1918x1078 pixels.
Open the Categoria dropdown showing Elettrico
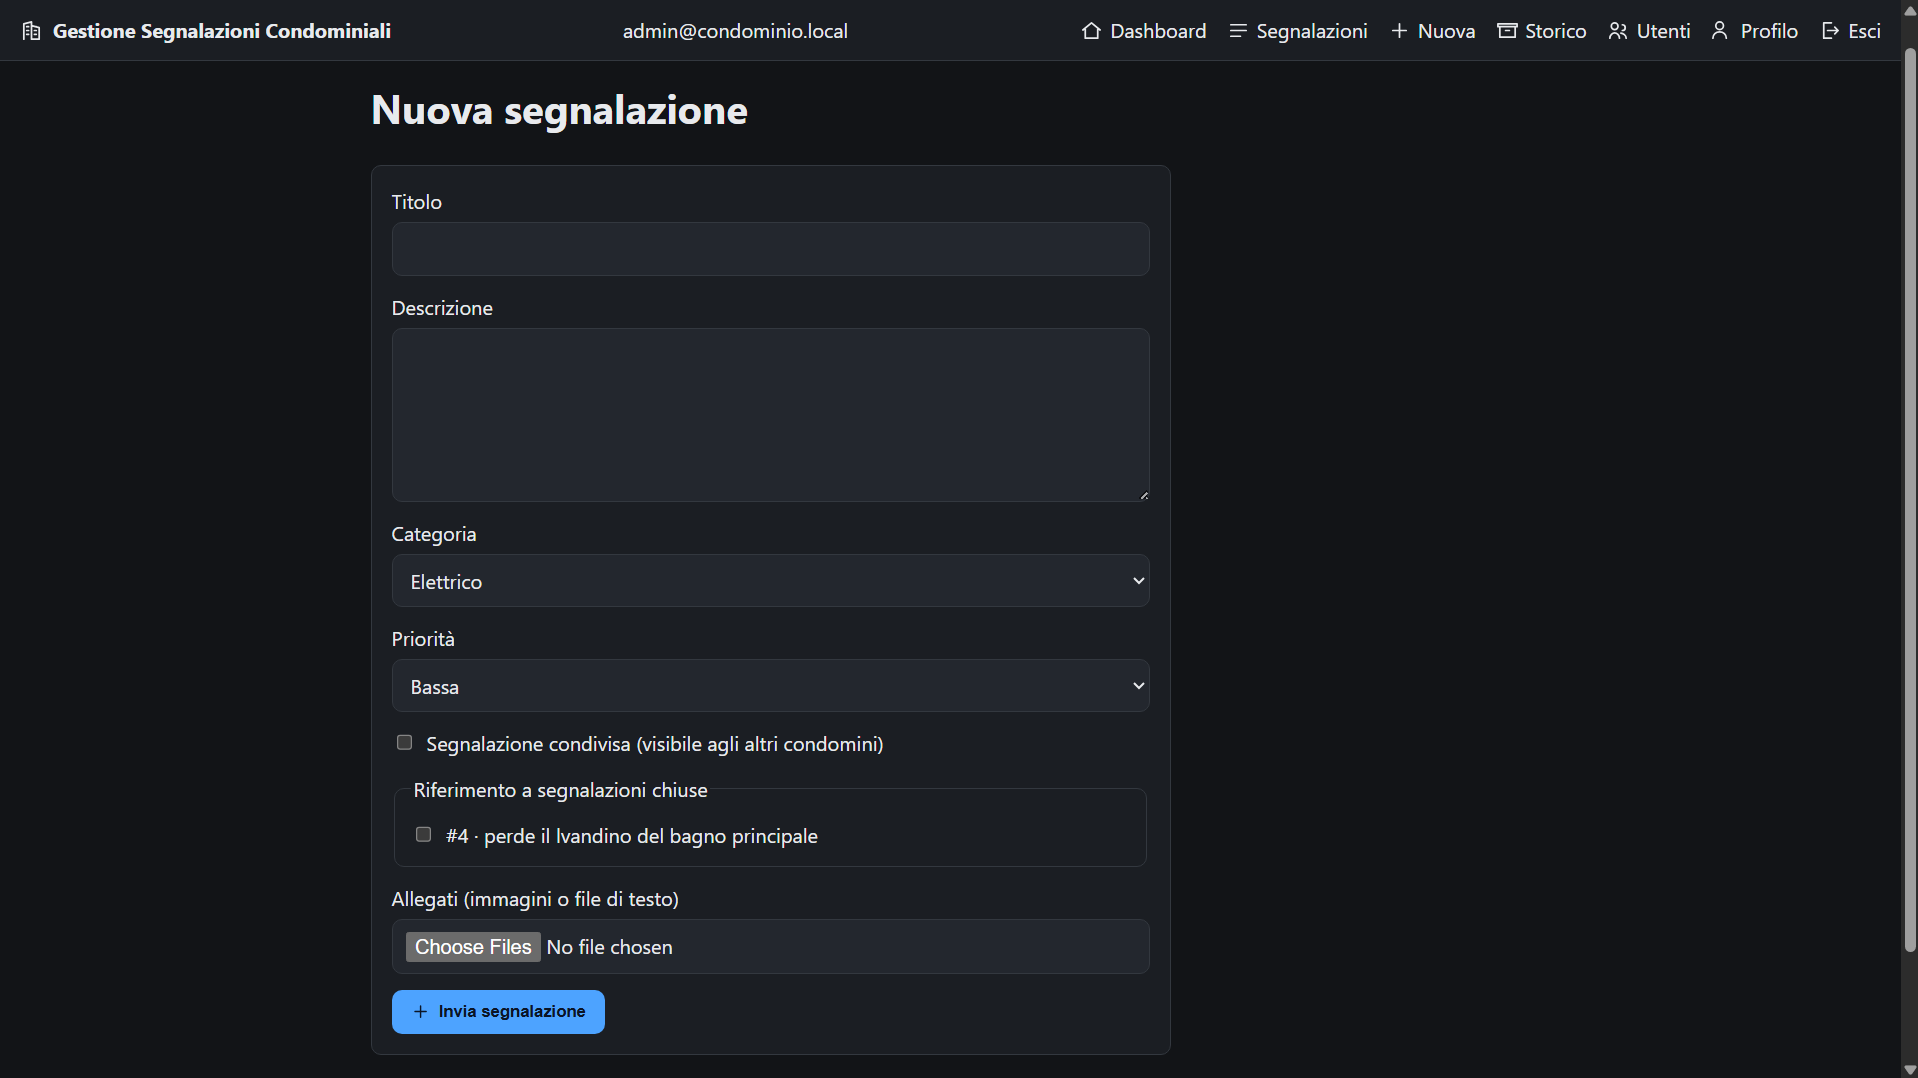coord(770,581)
